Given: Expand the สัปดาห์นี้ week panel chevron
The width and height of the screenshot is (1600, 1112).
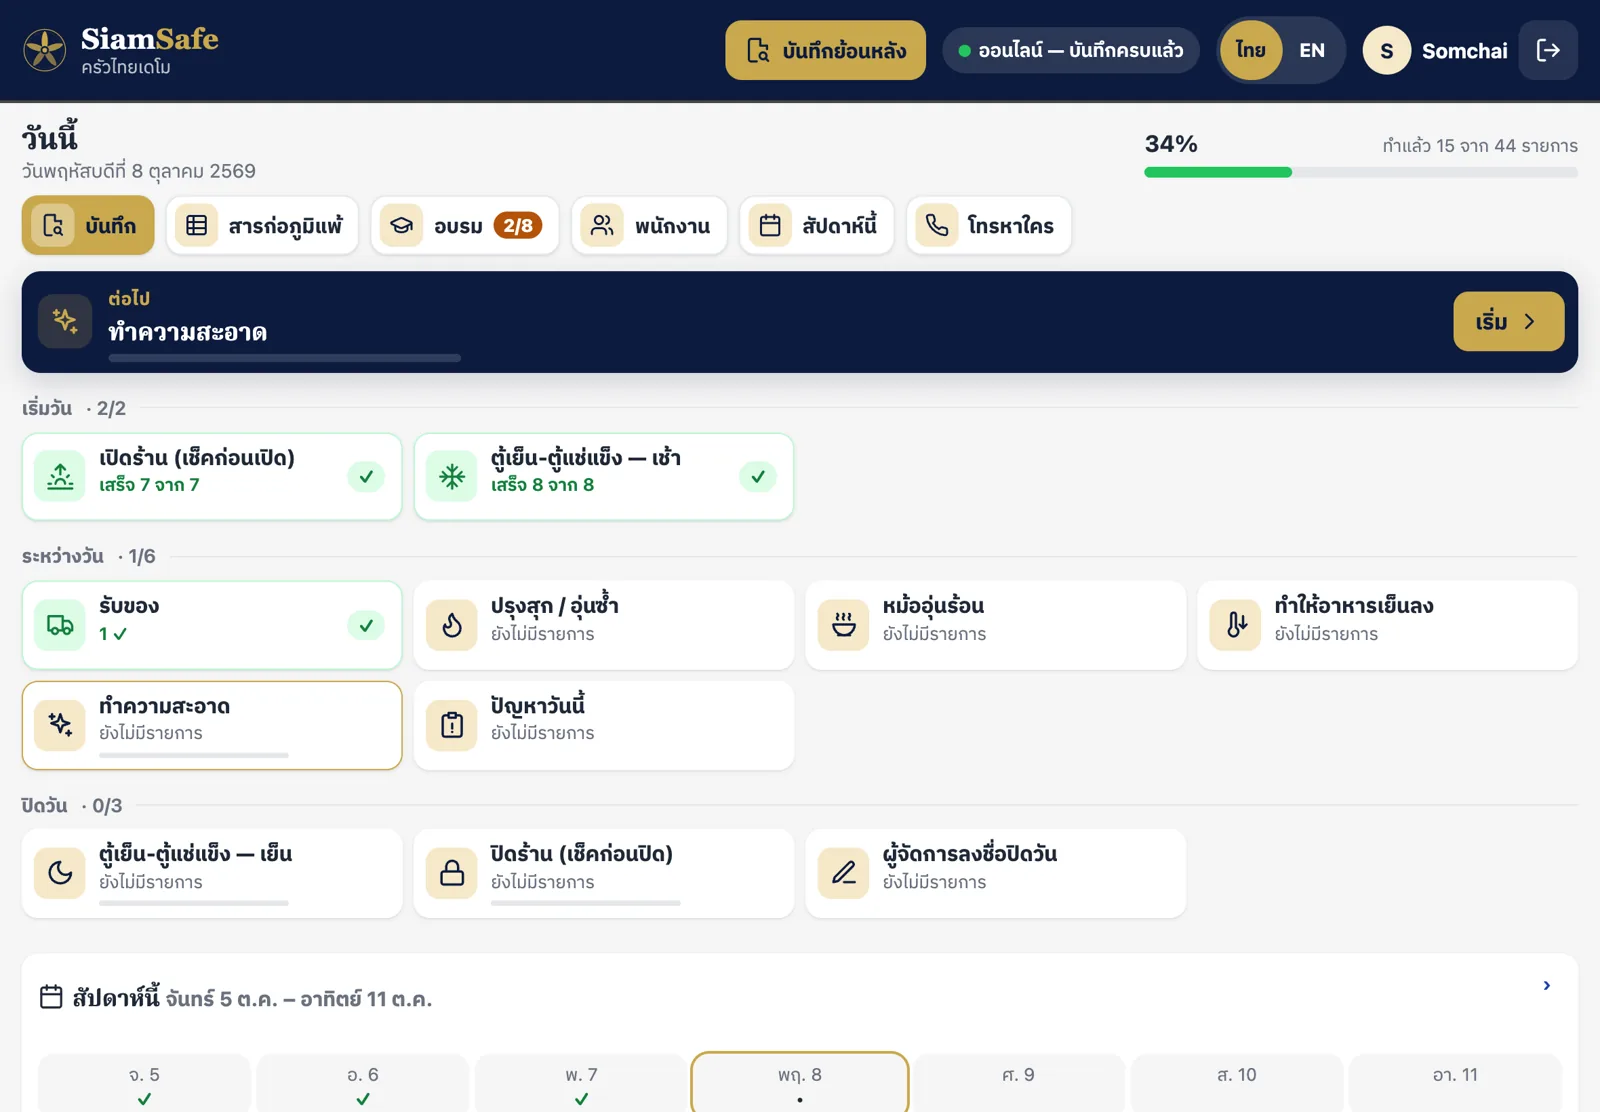Looking at the screenshot, I should pos(1547,986).
